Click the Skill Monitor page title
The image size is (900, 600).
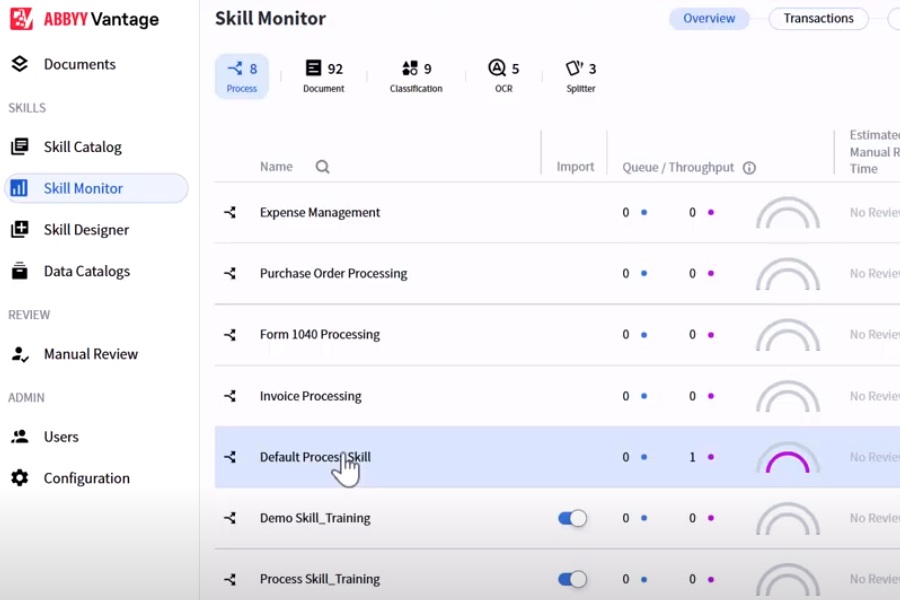270,18
